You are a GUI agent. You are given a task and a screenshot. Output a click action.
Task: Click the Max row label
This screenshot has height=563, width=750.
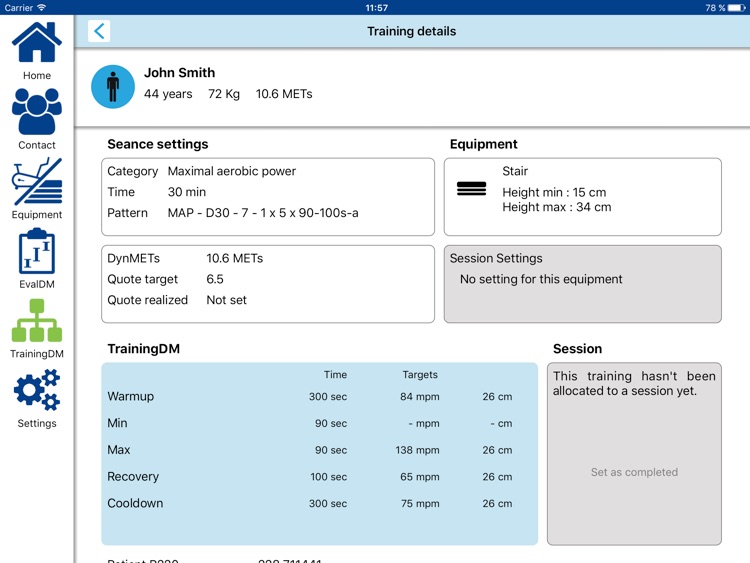click(x=119, y=450)
